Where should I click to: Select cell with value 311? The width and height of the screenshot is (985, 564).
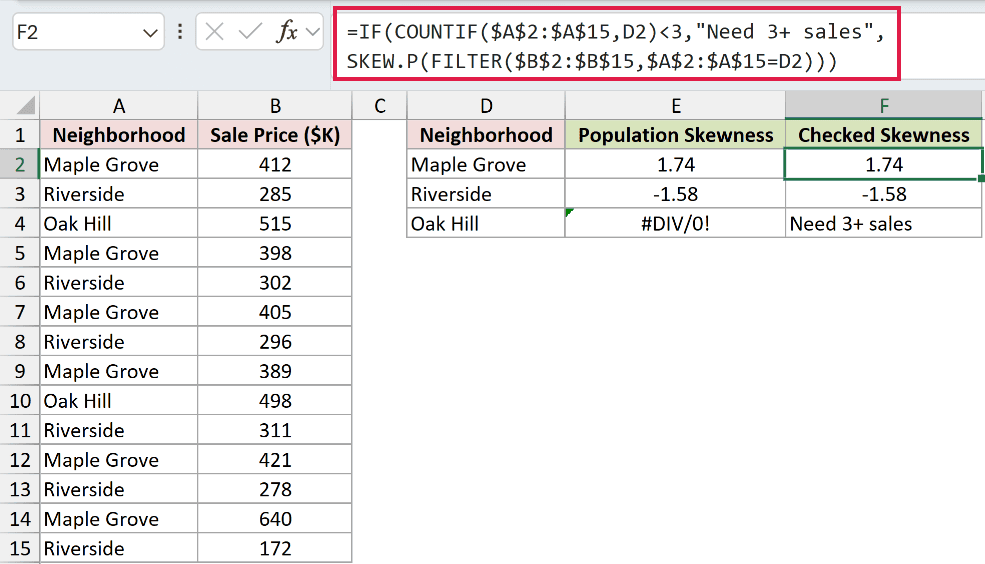pos(275,430)
